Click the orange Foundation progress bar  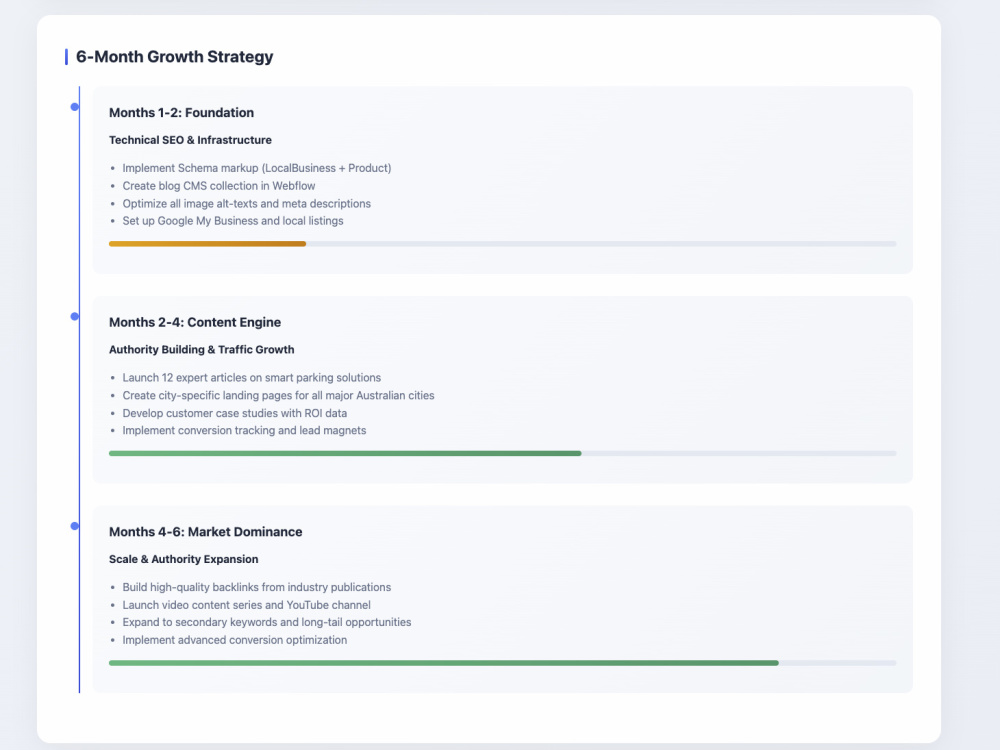[207, 244]
